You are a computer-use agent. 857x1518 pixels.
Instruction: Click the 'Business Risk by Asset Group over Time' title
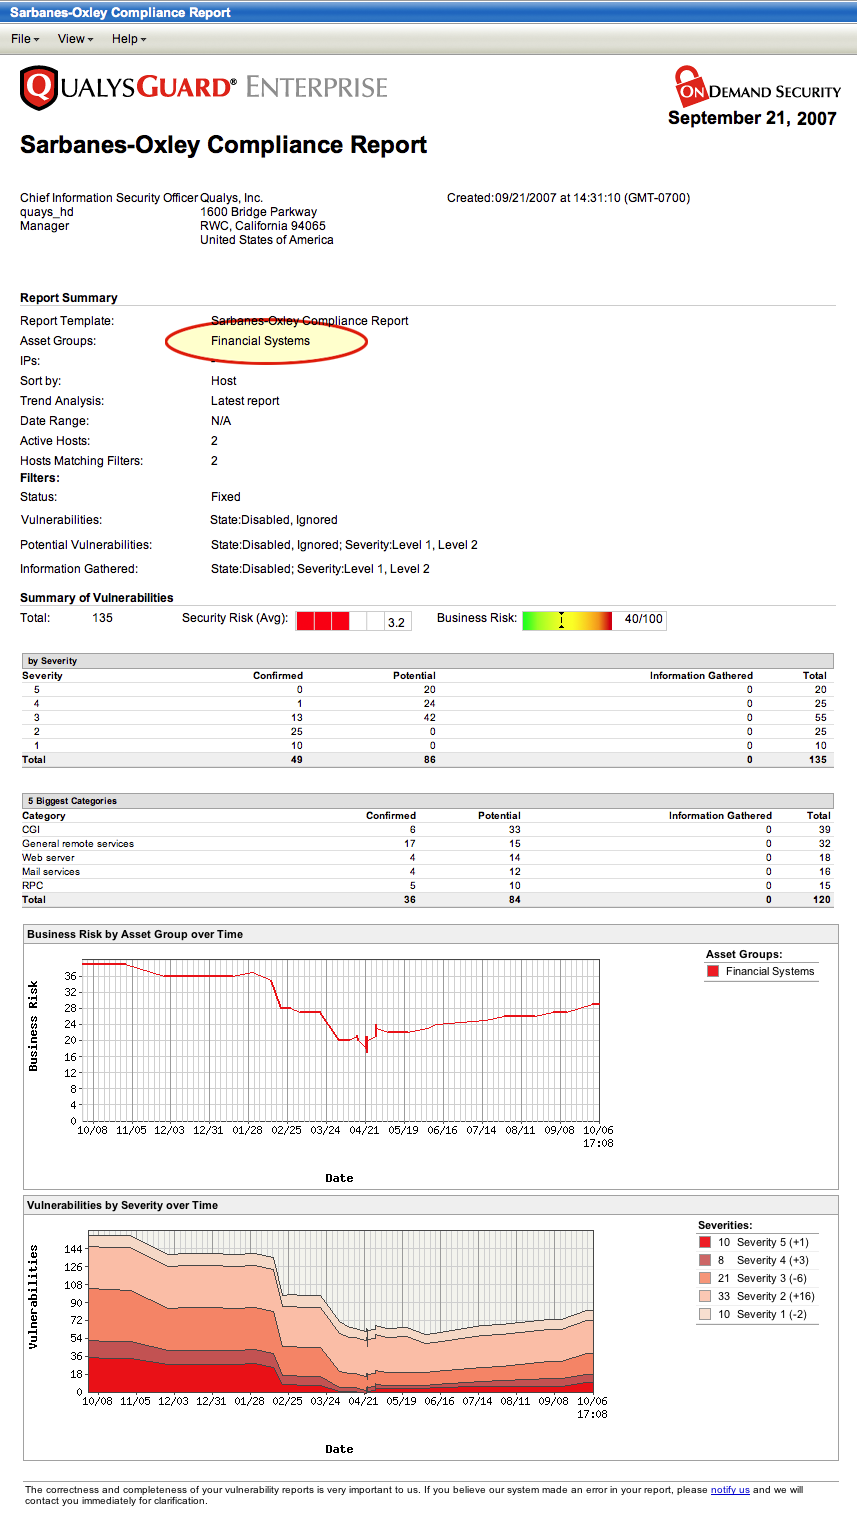(135, 934)
